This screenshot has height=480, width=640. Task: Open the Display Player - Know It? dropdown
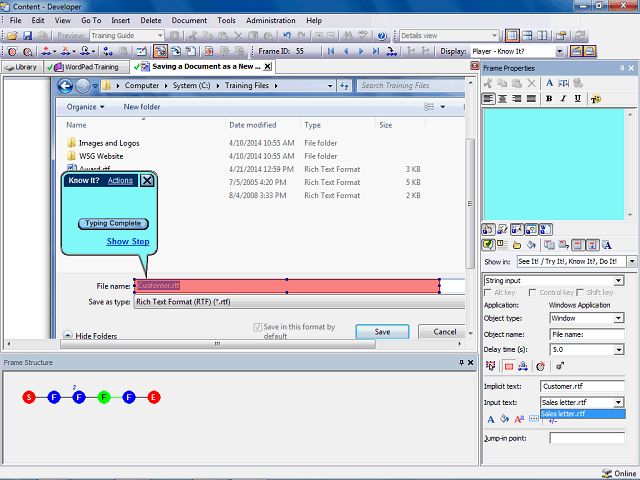point(560,51)
